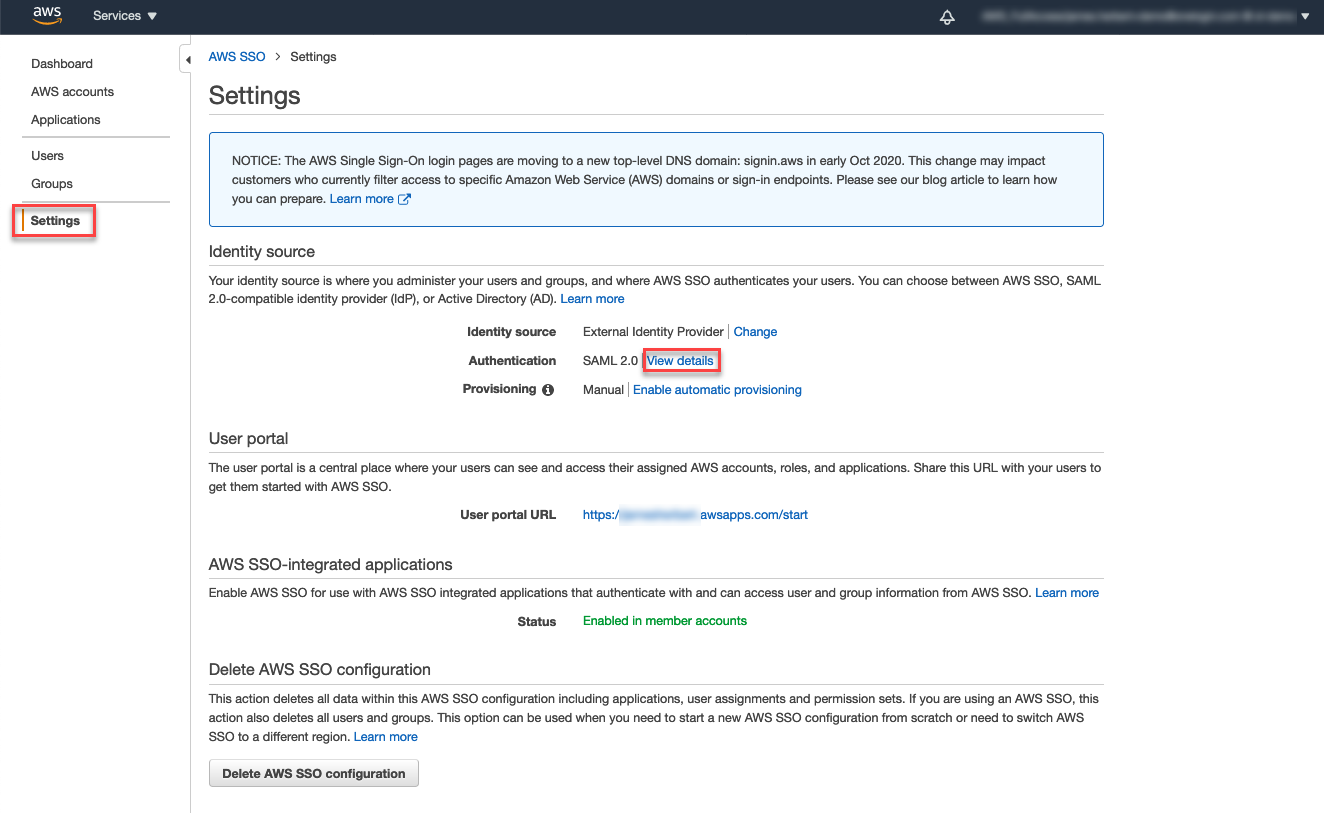Switch to AWS accounts in navigation
This screenshot has width=1324, height=813.
pos(72,91)
